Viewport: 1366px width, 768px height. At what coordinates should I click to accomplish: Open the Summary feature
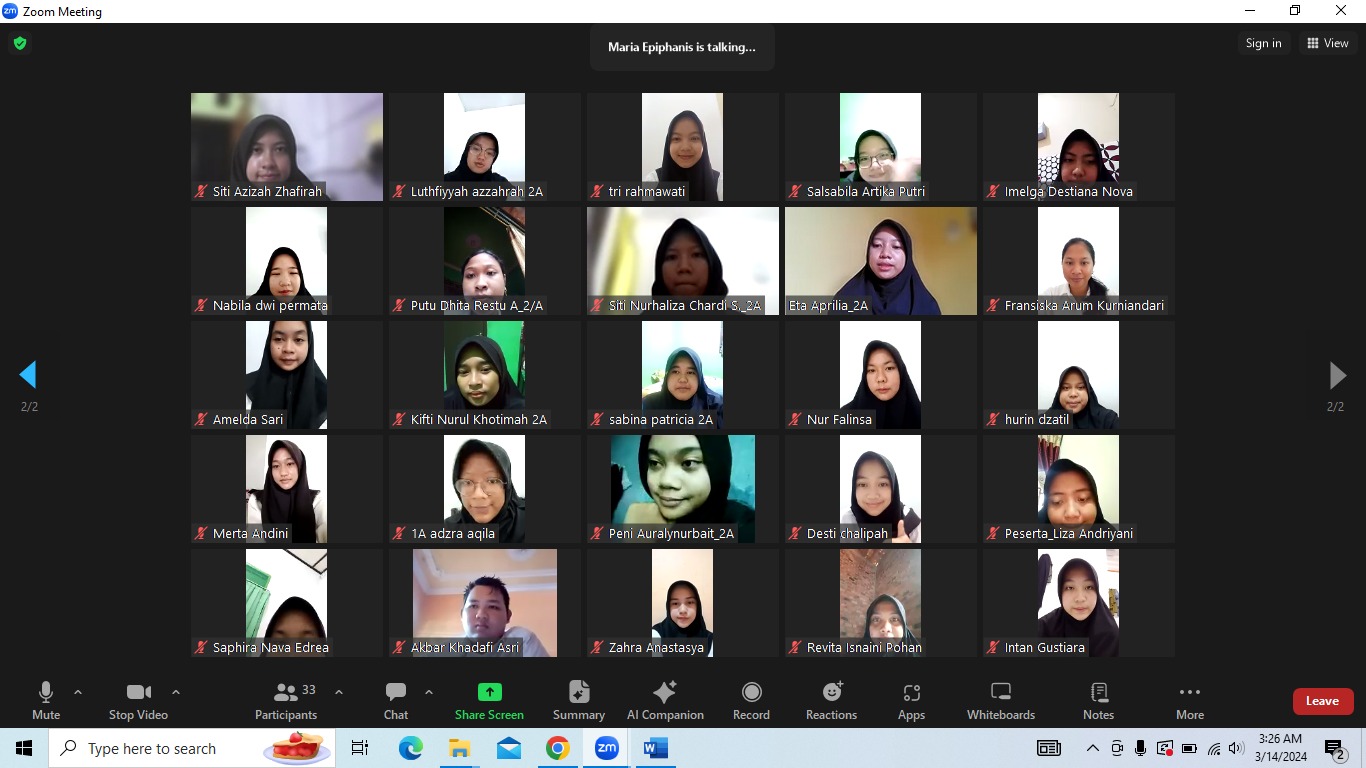point(578,700)
